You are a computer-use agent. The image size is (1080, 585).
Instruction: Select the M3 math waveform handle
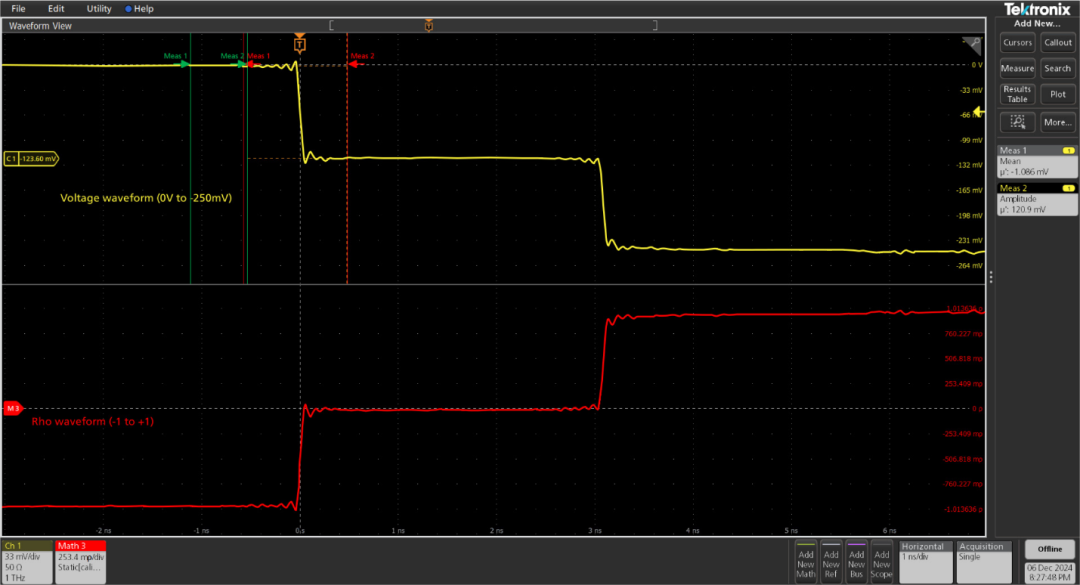14,408
